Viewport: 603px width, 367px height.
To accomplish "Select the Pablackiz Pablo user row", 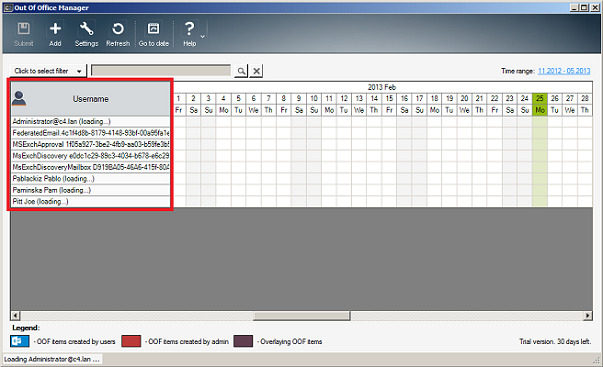I will click(90, 179).
